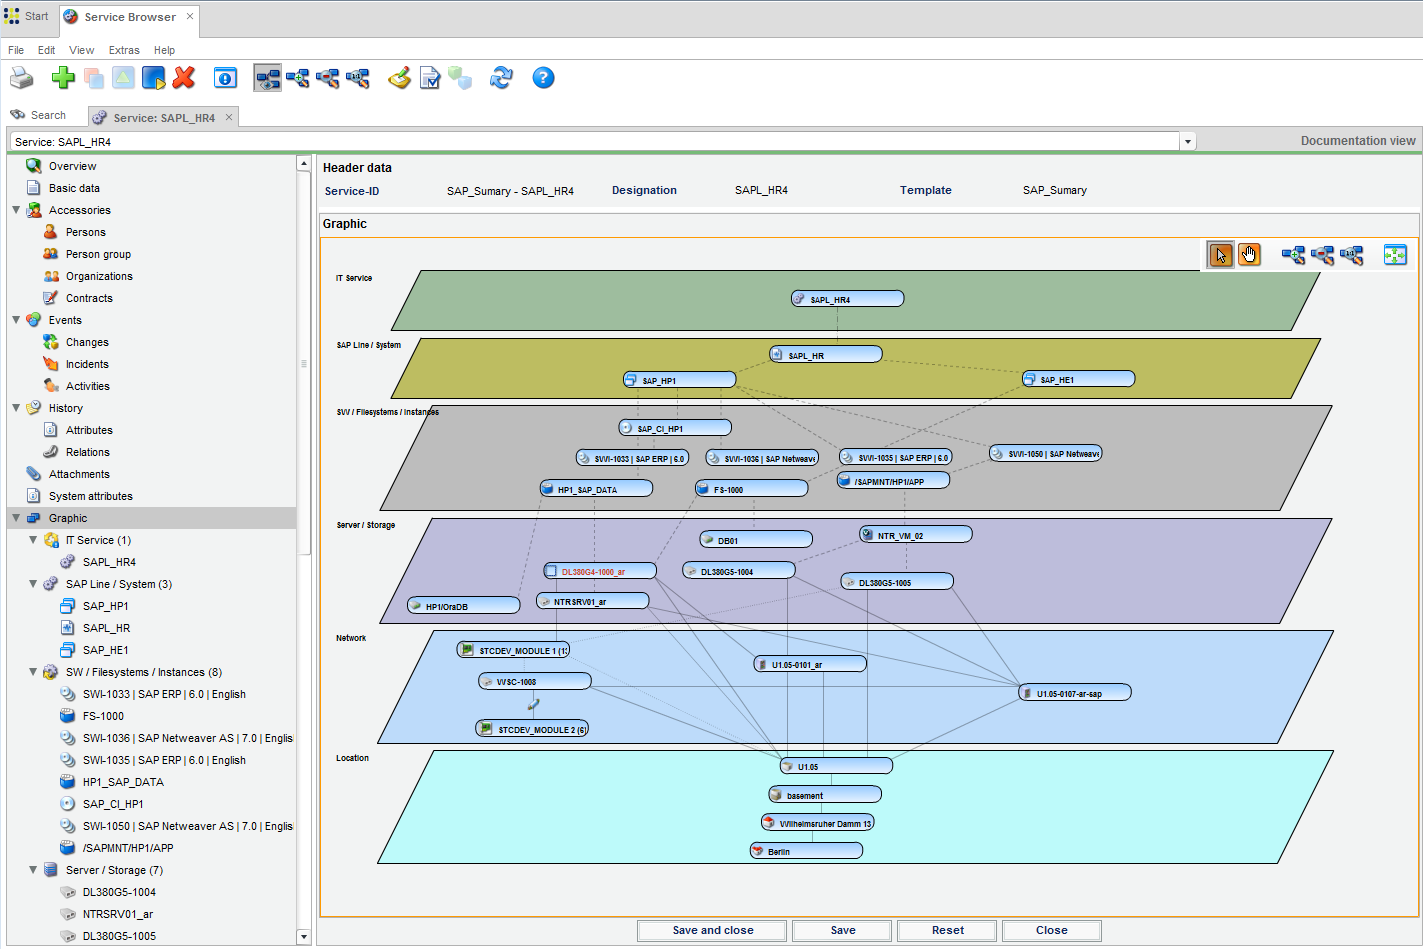The width and height of the screenshot is (1423, 949).
Task: Open help via blue question mark icon
Action: (x=543, y=78)
